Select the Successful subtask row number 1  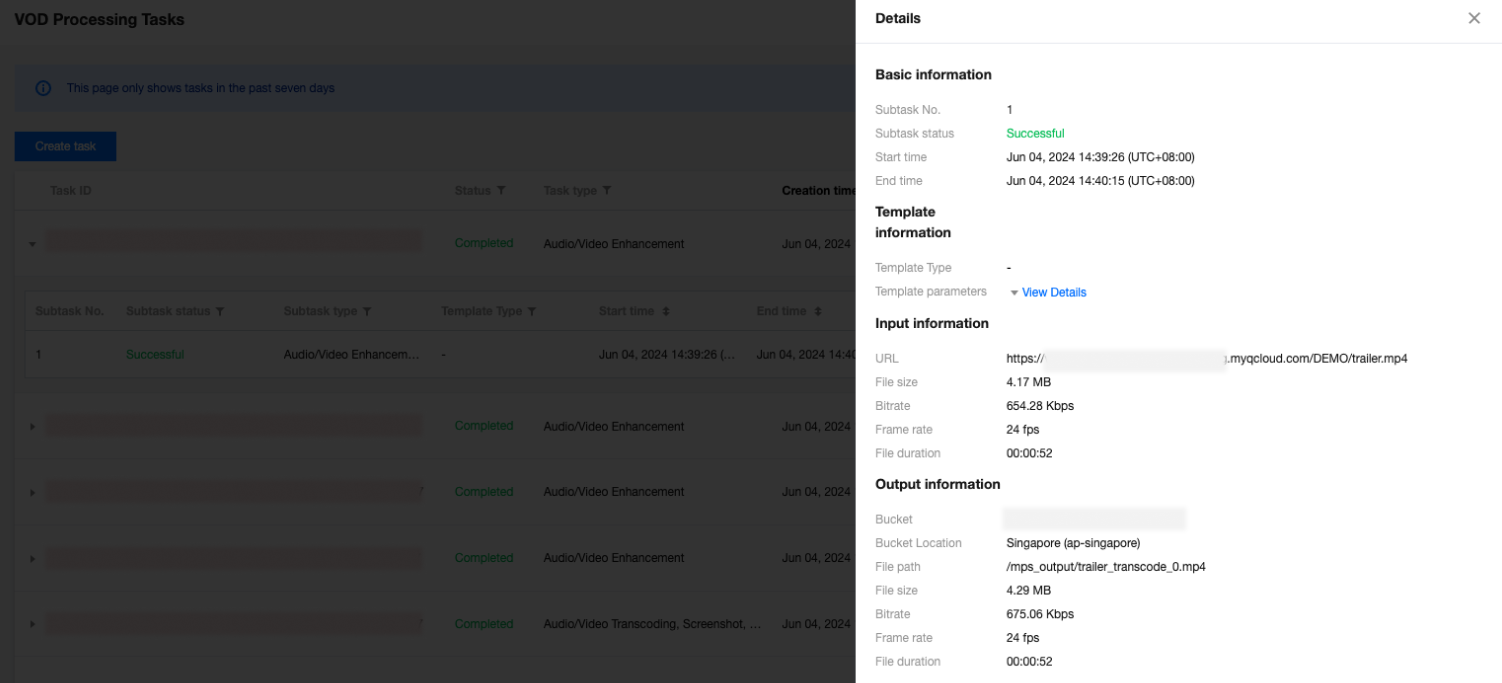pos(39,355)
